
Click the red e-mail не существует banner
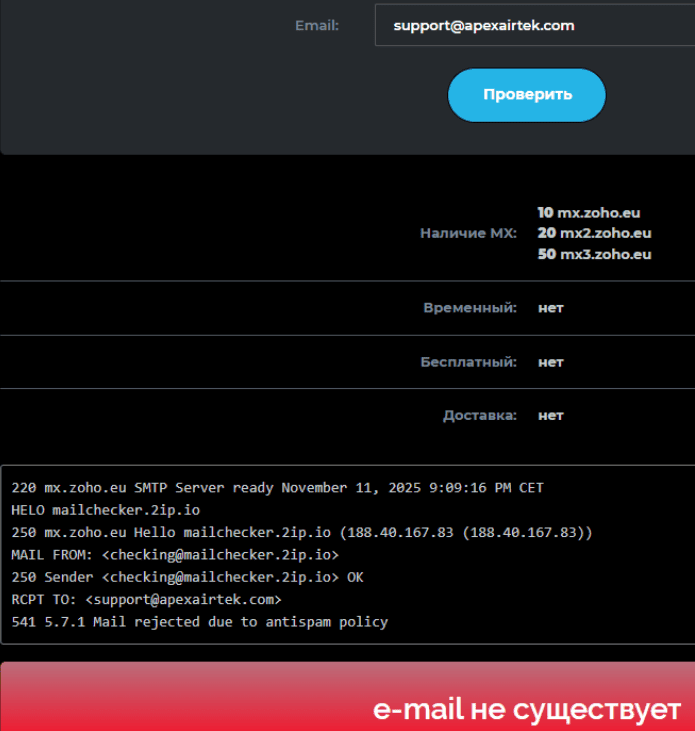[347, 697]
